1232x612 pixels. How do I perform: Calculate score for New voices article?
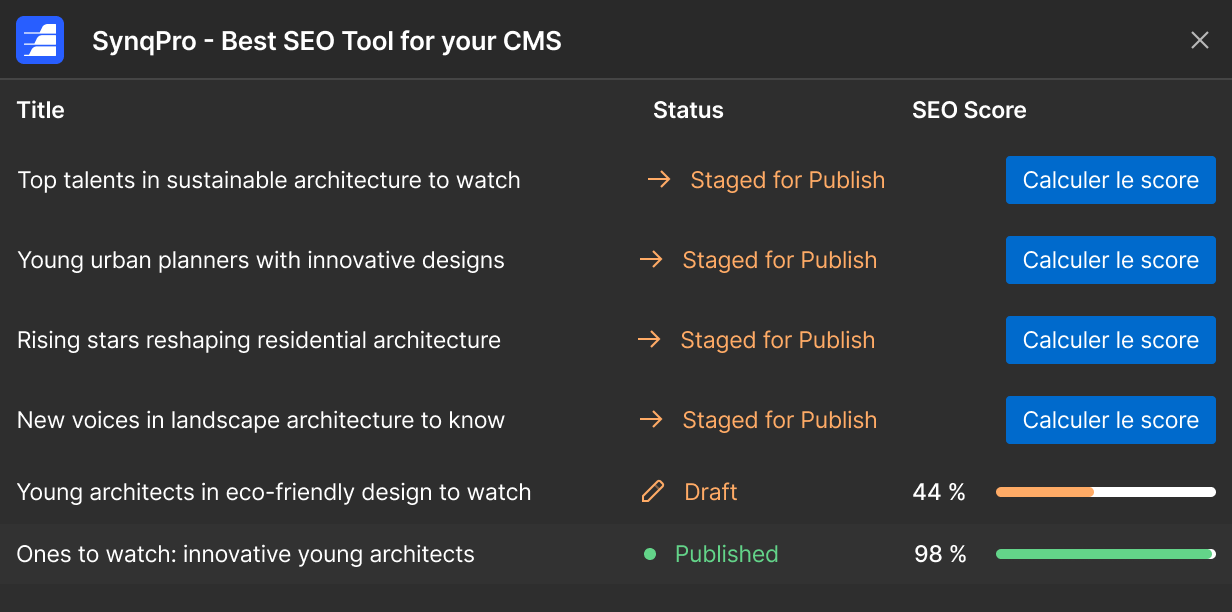(1110, 420)
